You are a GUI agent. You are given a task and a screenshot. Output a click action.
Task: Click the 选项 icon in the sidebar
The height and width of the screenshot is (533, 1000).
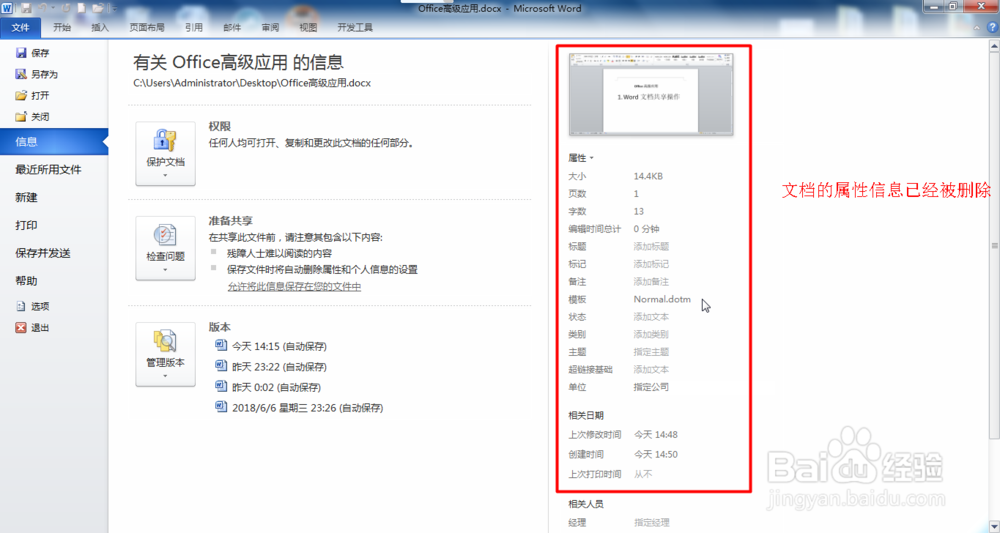click(21, 306)
